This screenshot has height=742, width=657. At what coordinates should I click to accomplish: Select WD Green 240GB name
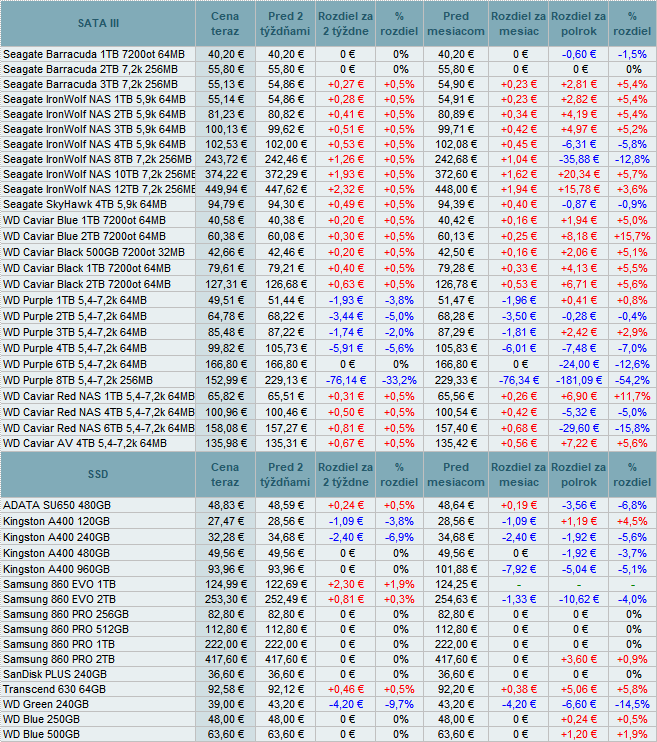(46, 705)
